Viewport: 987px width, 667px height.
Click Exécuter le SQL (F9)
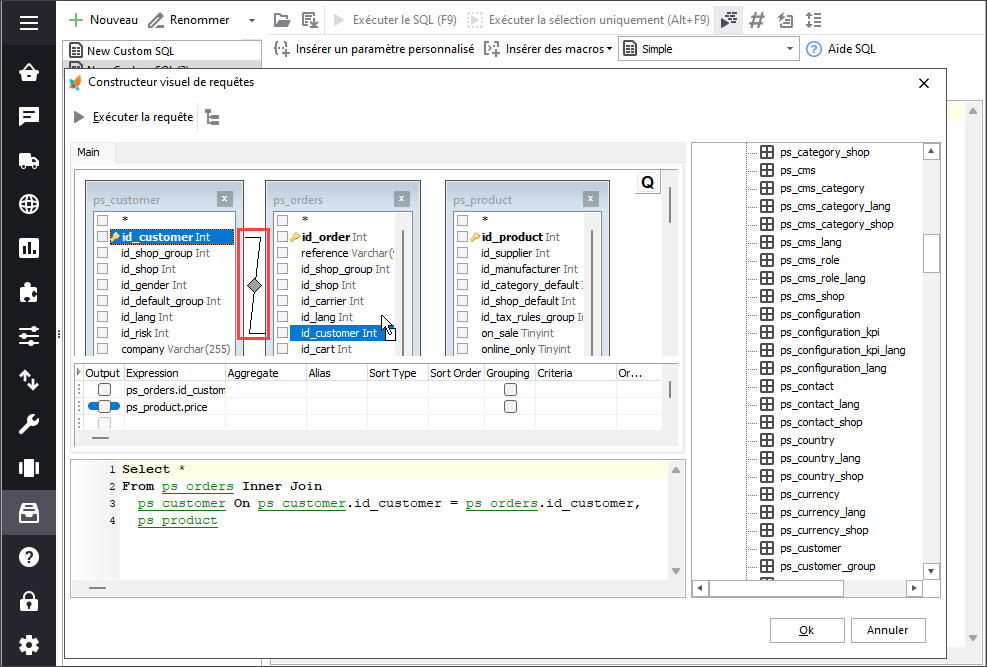click(395, 20)
